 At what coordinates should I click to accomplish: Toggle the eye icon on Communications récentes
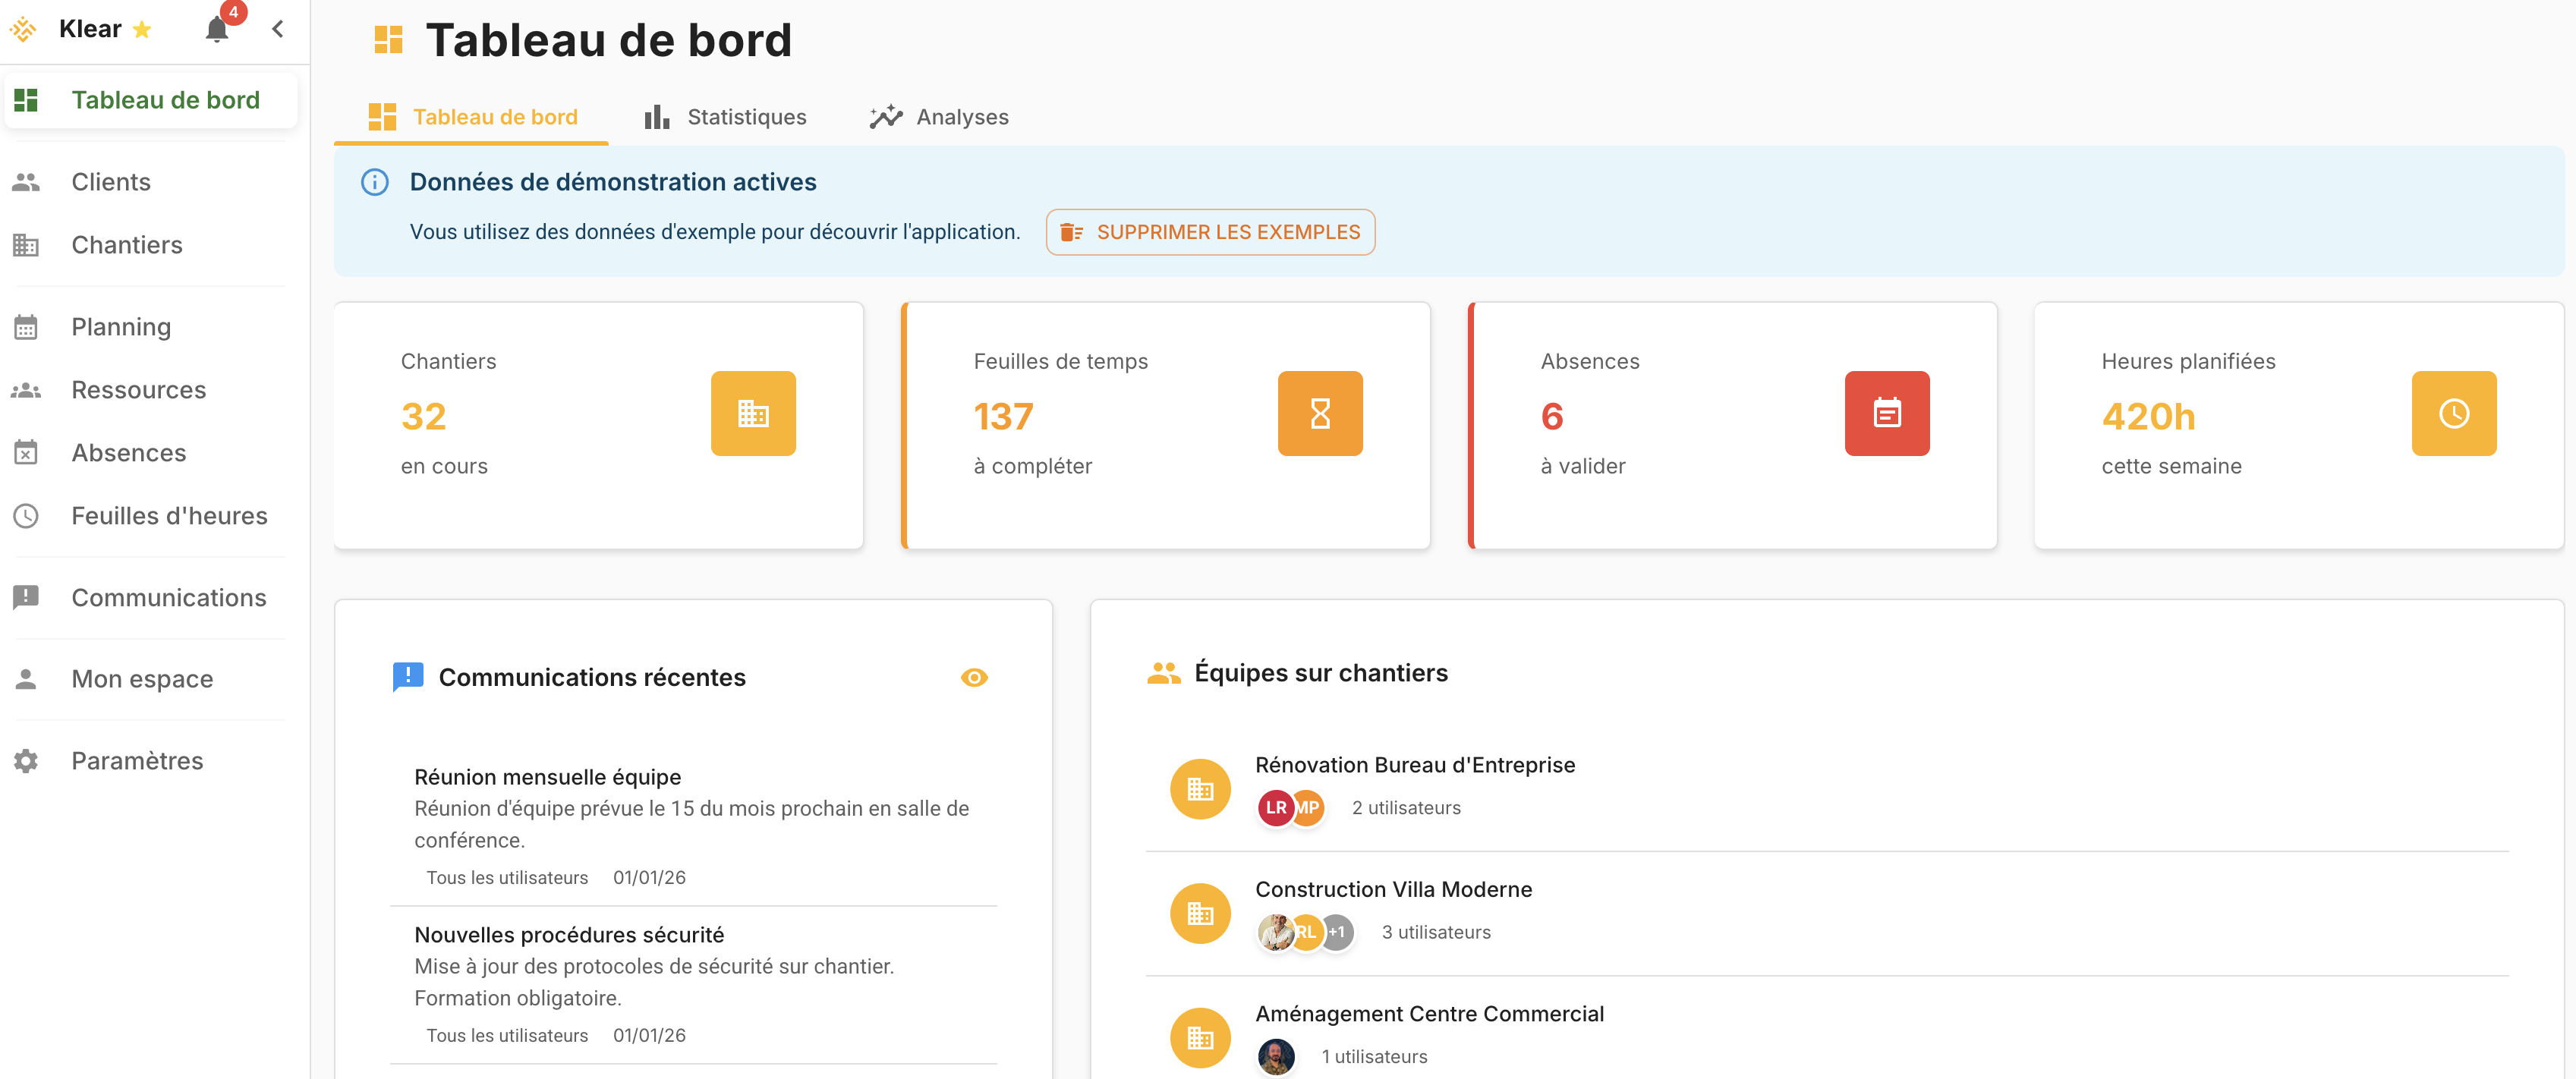(974, 677)
